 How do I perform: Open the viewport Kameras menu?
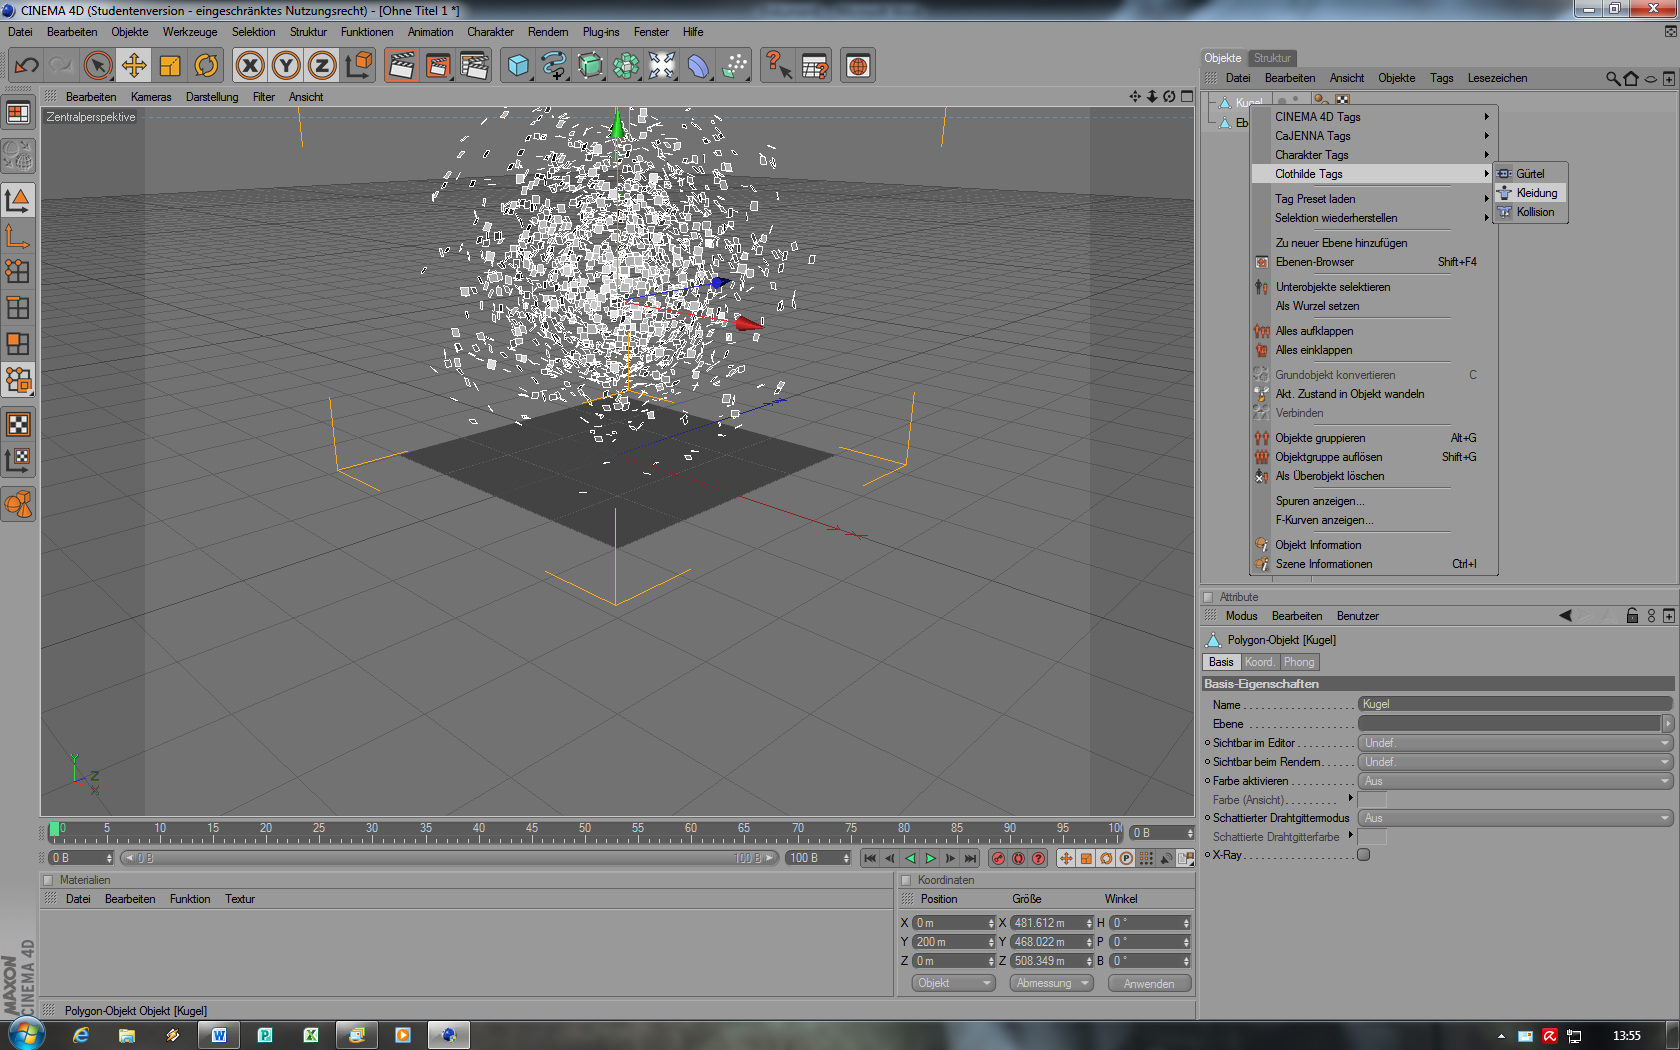pos(151,97)
